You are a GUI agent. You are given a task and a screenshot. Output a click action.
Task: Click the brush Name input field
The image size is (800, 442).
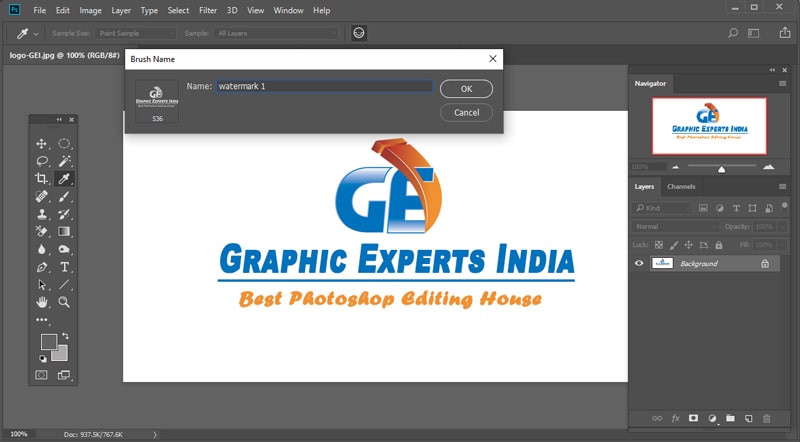[x=324, y=86]
